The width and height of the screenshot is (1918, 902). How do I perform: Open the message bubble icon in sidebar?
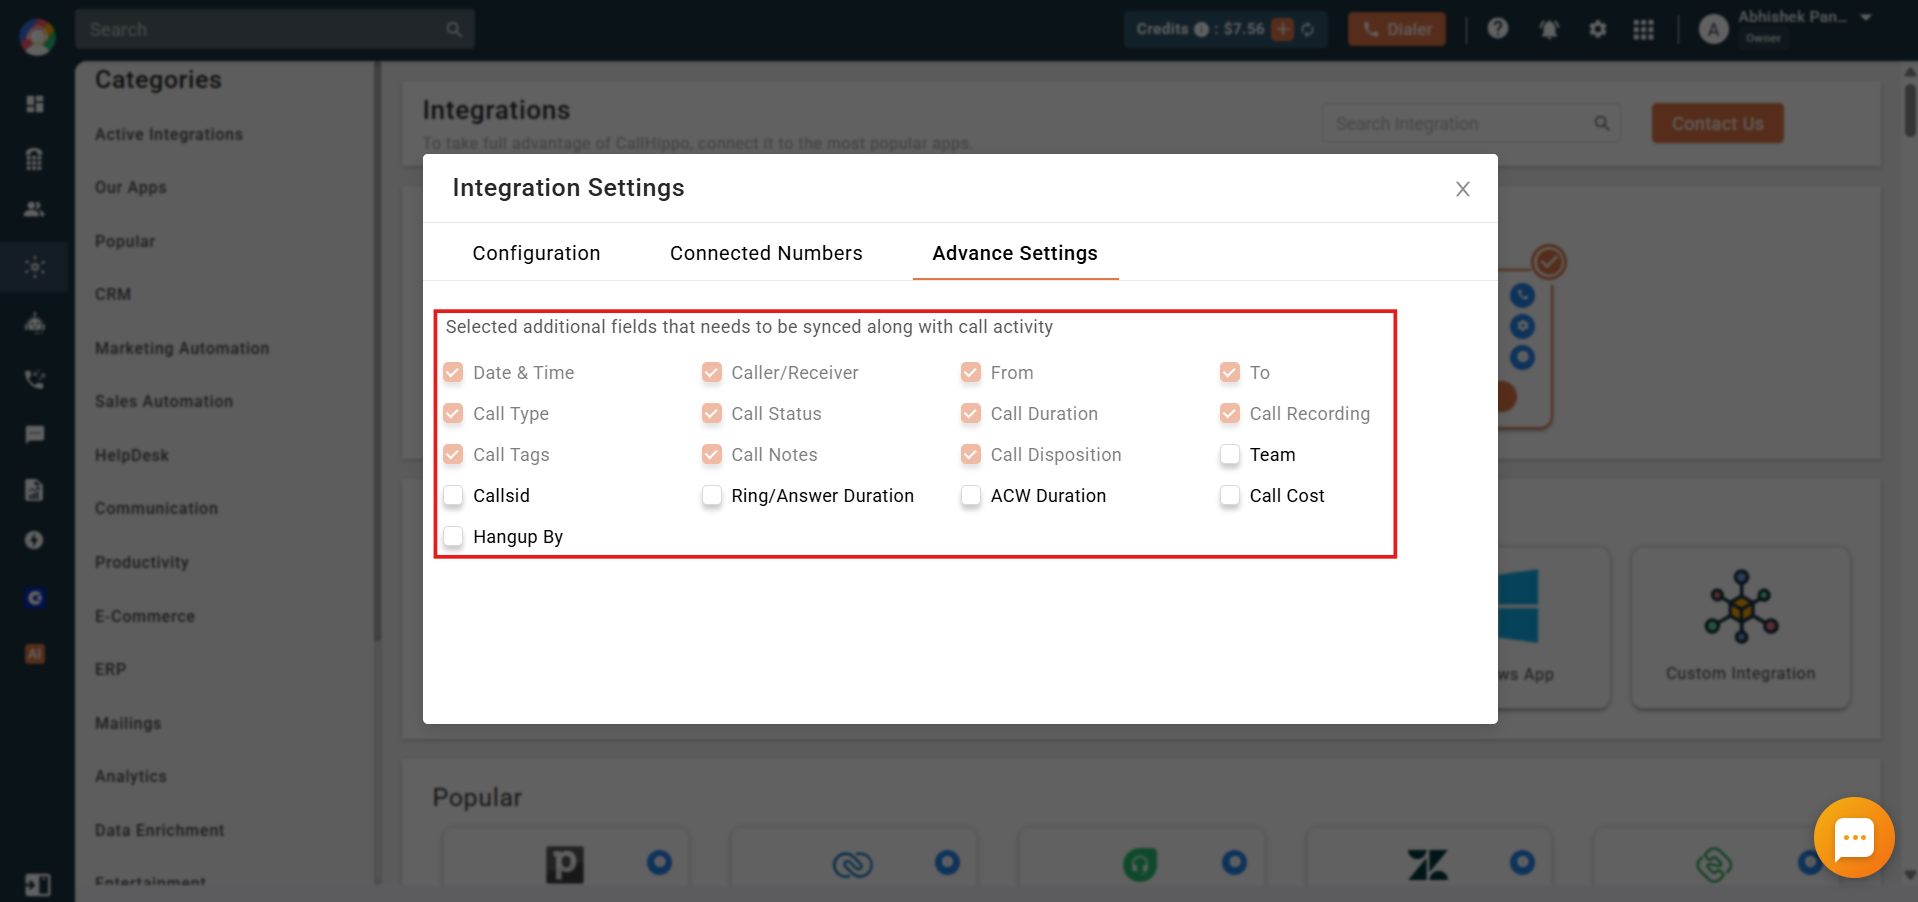[x=35, y=434]
